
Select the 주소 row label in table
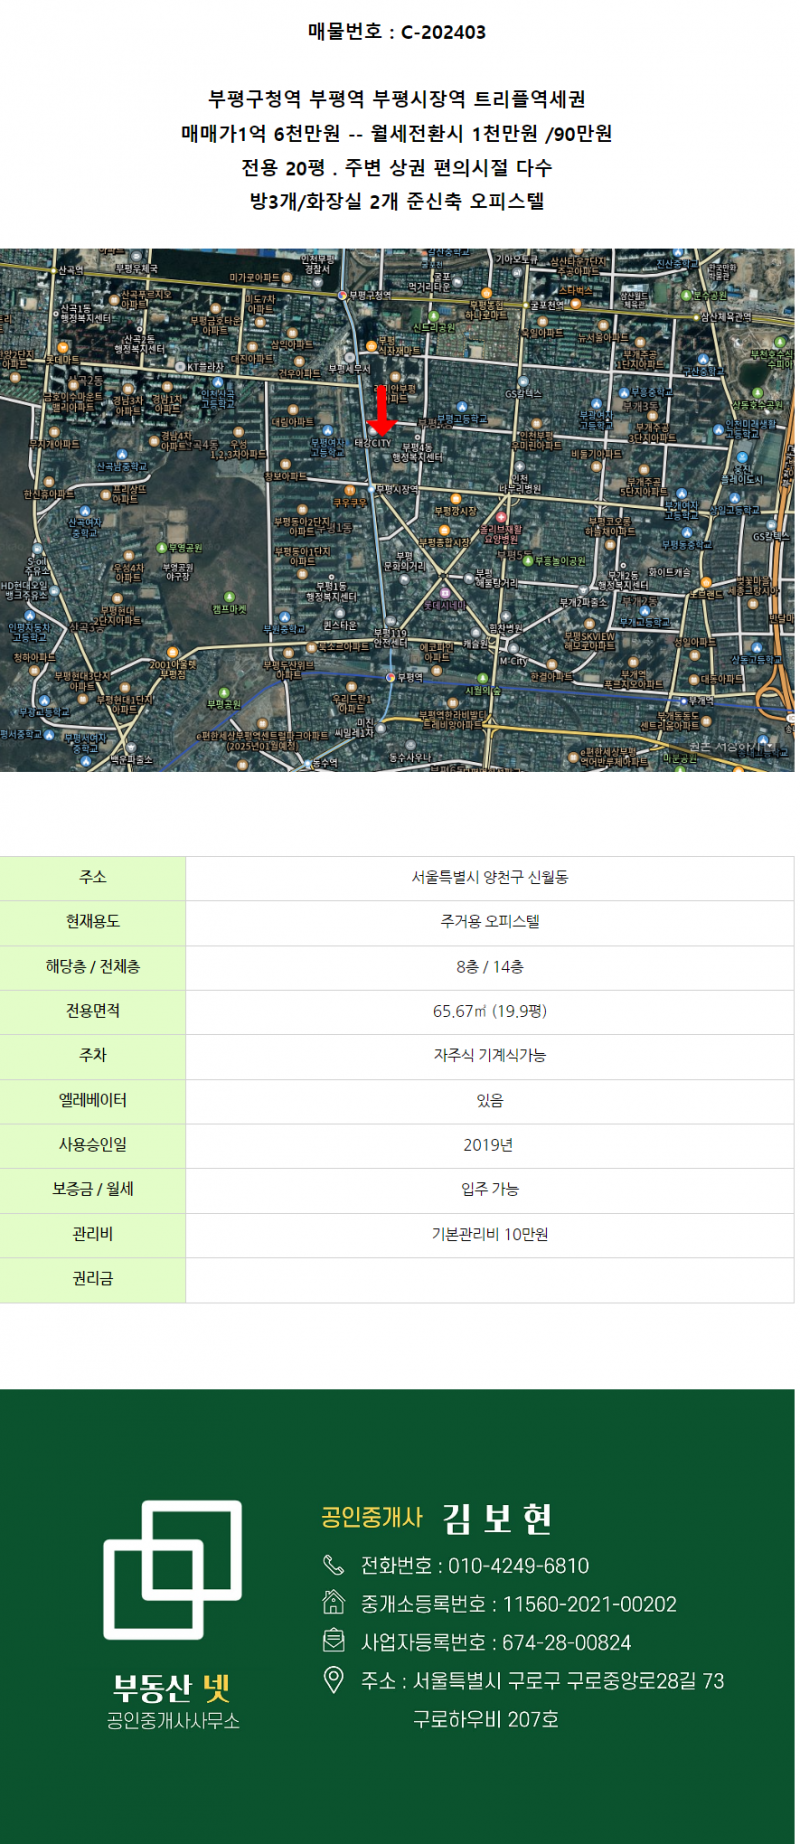(93, 877)
